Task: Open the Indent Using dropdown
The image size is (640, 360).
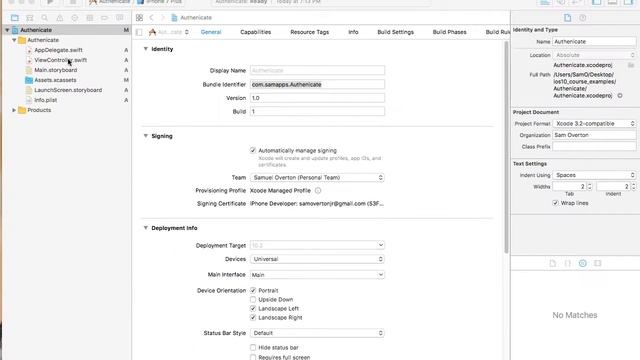Action: tap(594, 175)
